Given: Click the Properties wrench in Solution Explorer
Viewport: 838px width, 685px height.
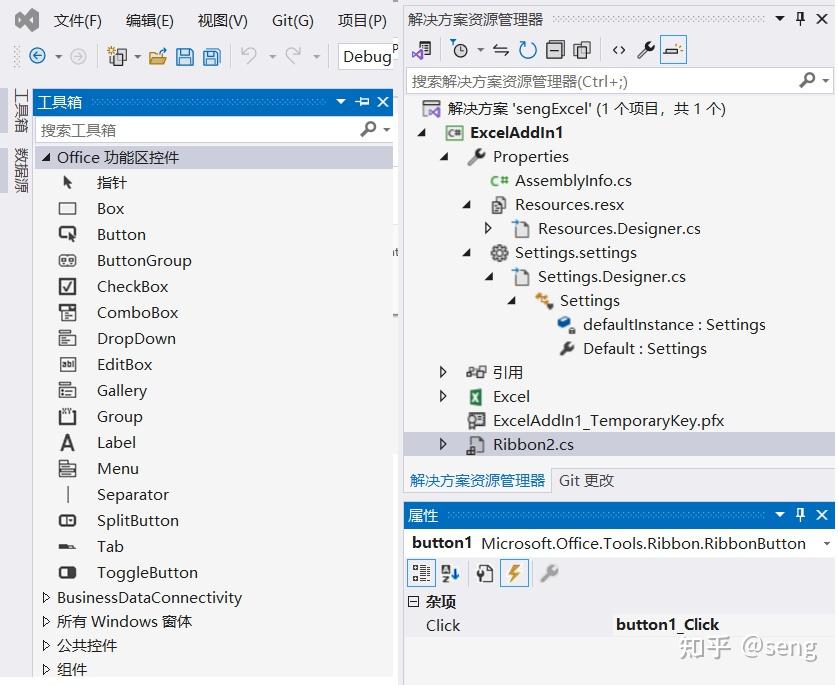Looking at the screenshot, I should [x=645, y=49].
